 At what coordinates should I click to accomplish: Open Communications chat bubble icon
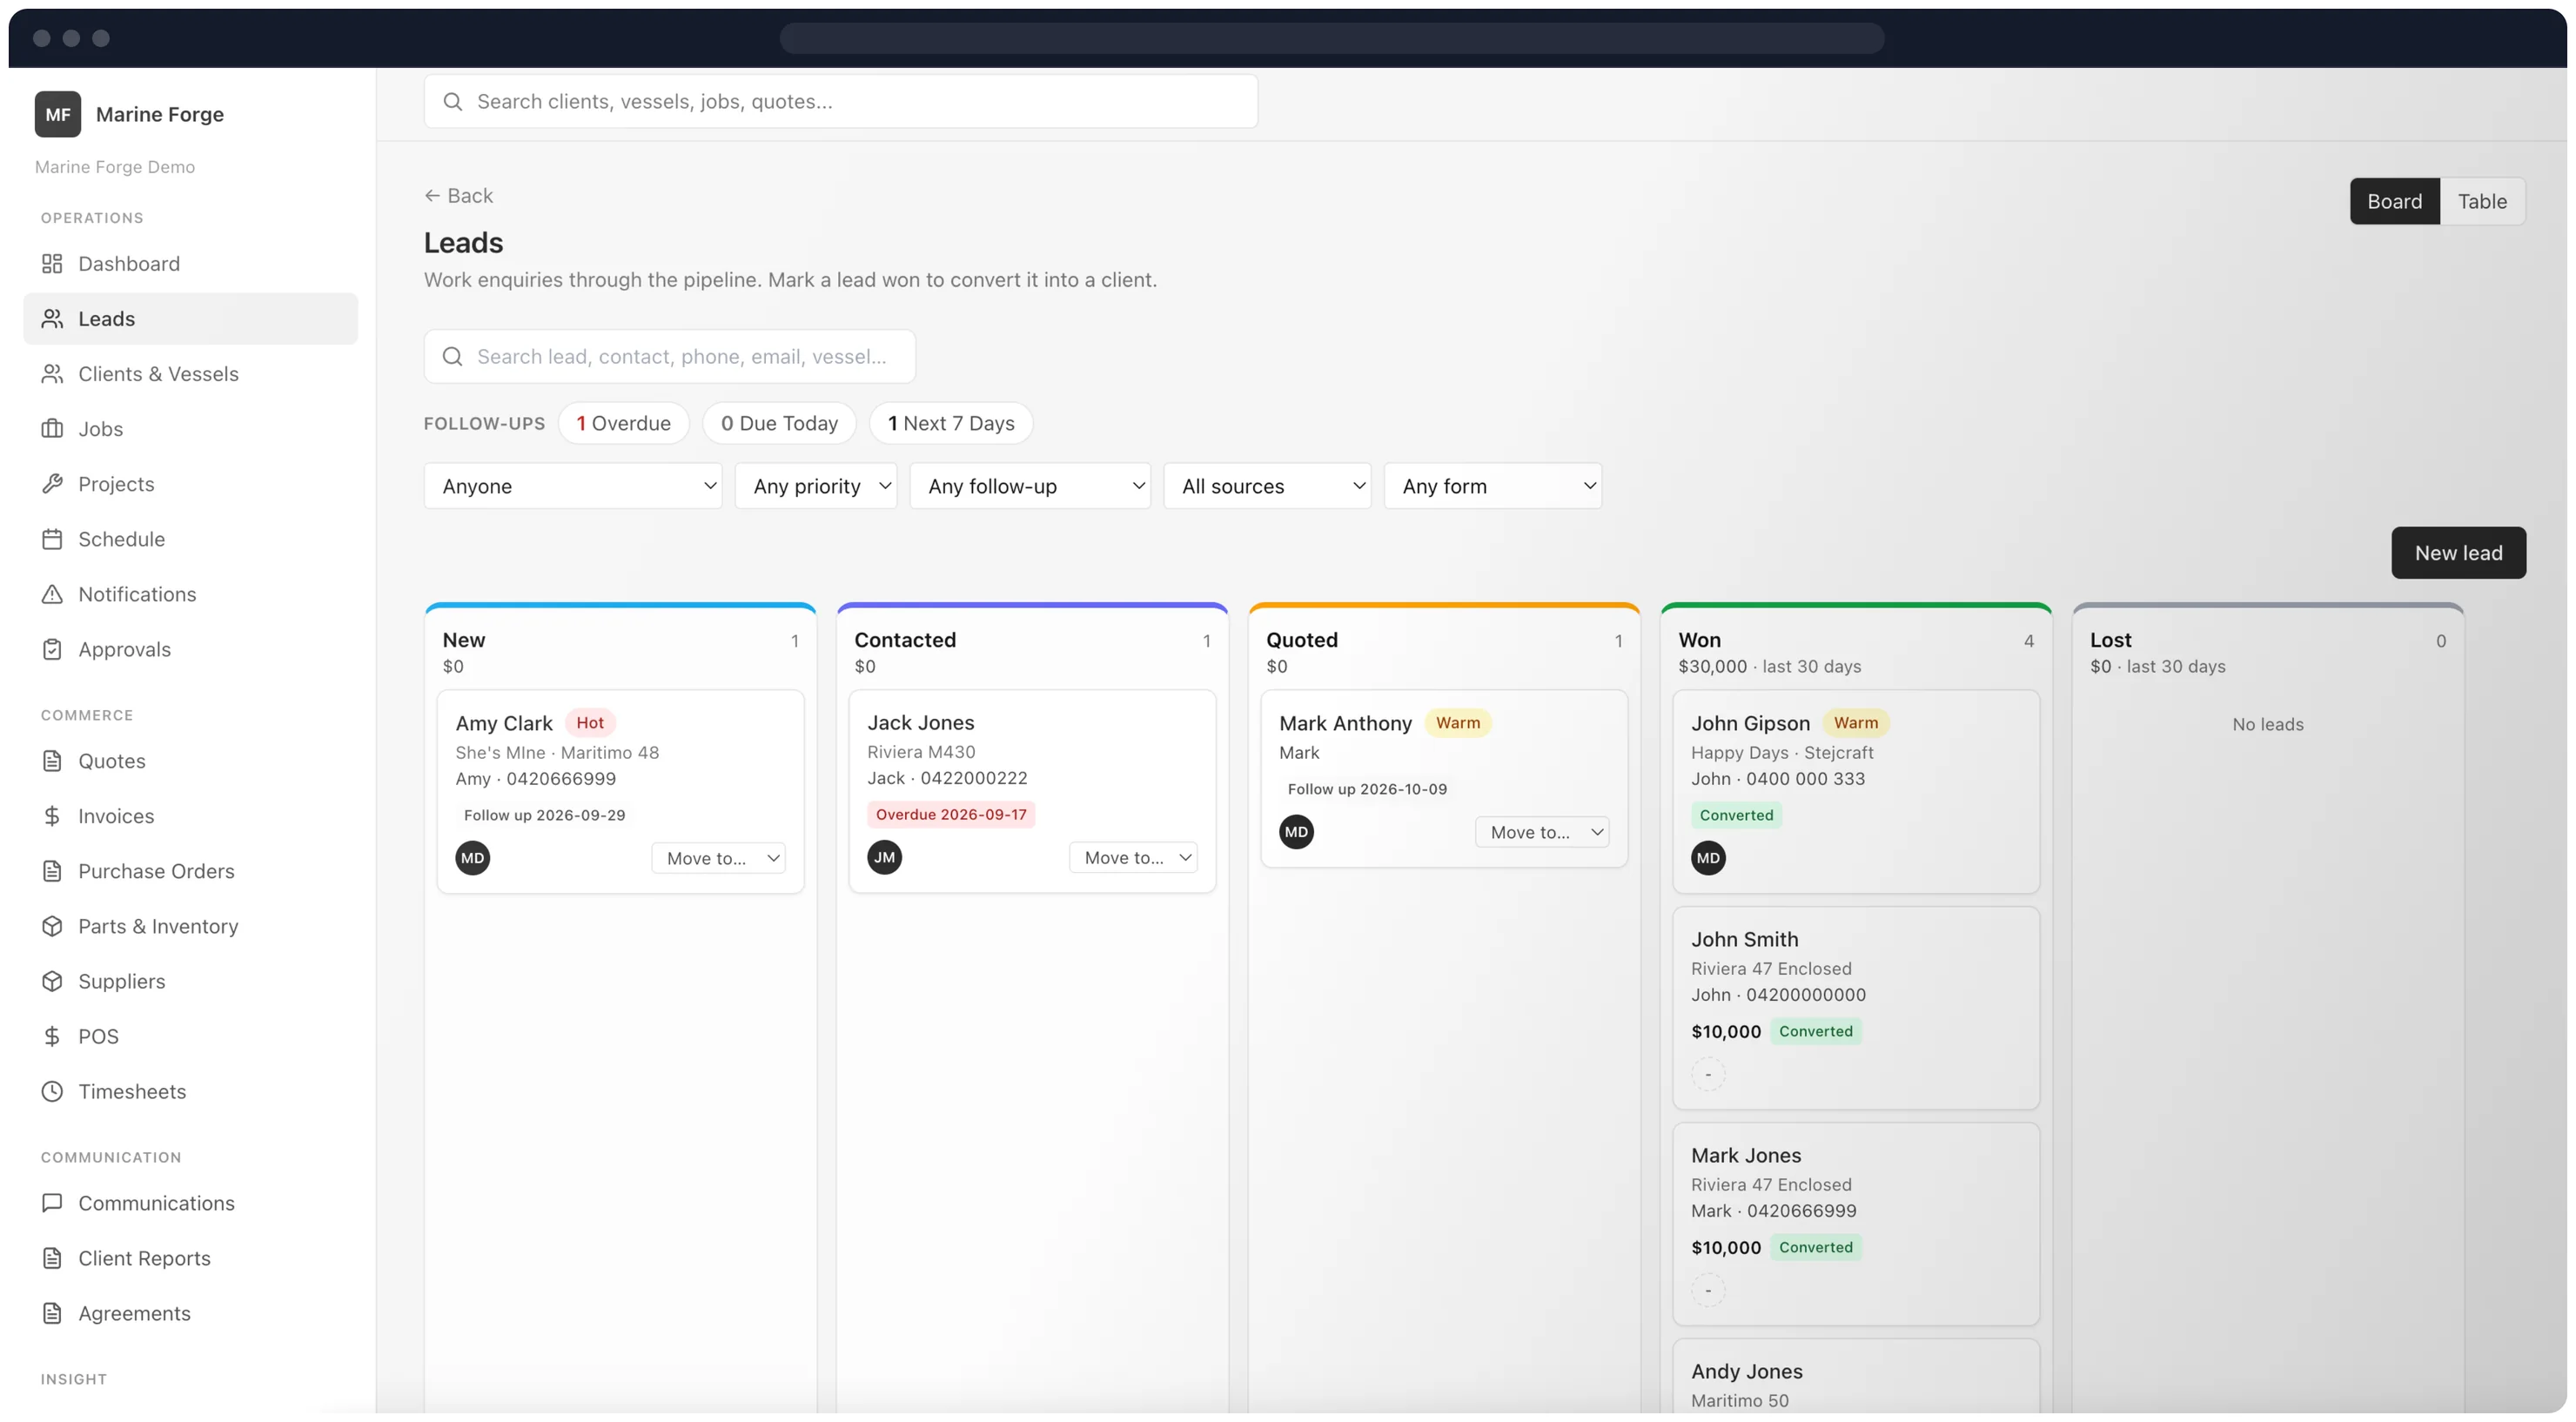52,1203
